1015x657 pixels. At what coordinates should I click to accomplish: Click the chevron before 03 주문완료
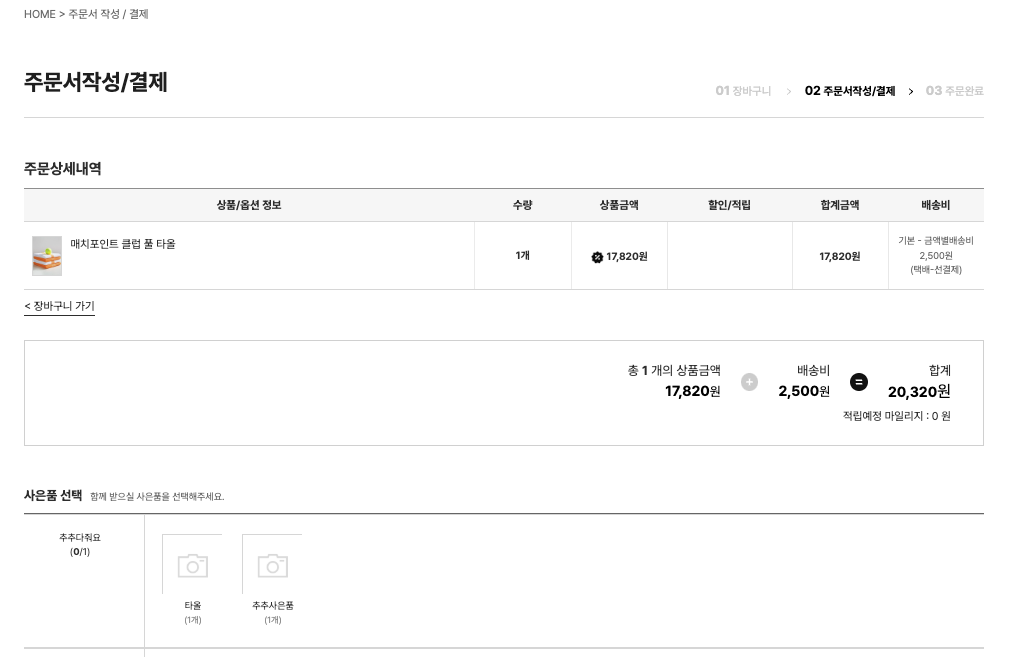(910, 91)
